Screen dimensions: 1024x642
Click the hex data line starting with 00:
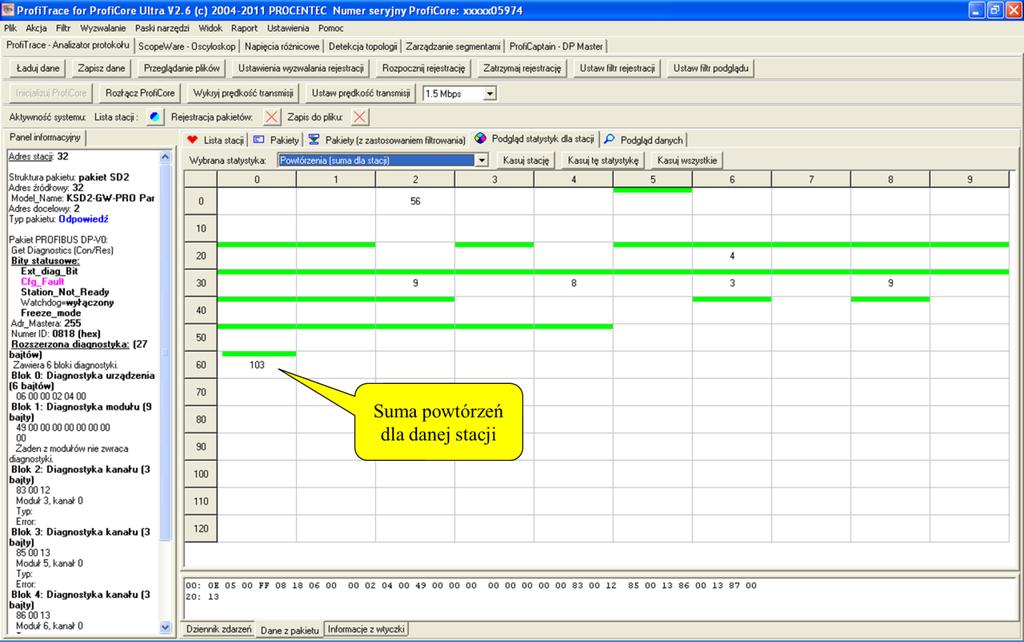(471, 585)
